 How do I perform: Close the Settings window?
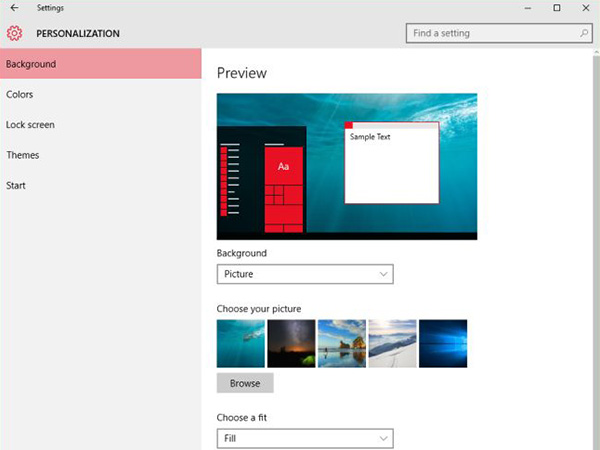tap(585, 8)
